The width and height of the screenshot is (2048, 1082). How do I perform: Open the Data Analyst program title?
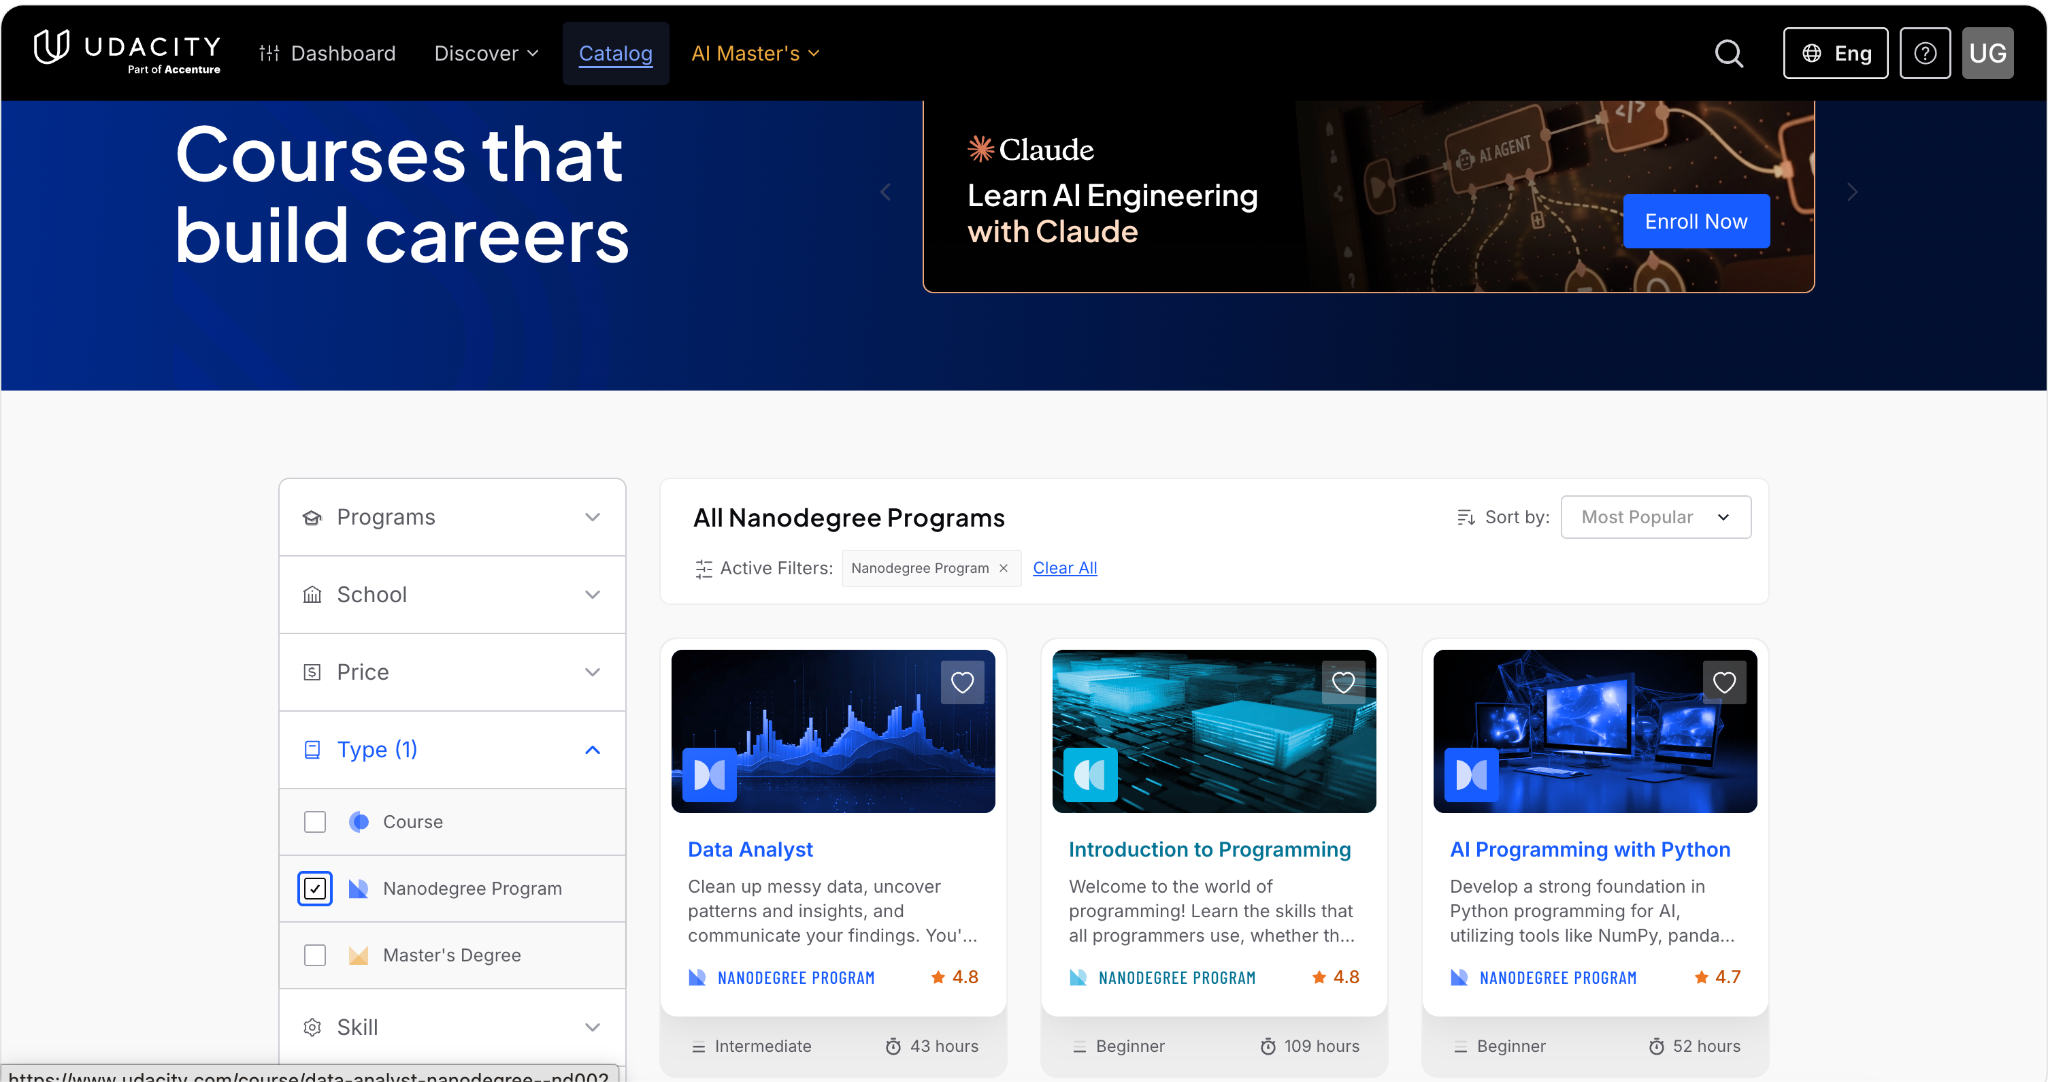tap(750, 850)
